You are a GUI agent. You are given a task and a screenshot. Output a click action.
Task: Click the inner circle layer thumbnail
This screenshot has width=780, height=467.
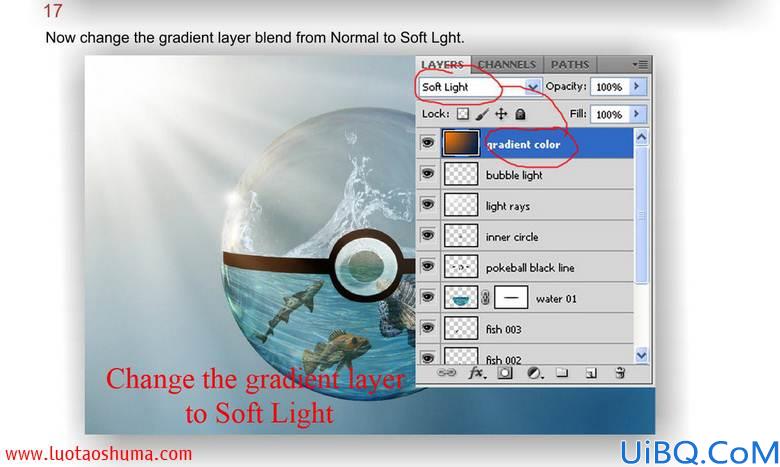(x=461, y=236)
